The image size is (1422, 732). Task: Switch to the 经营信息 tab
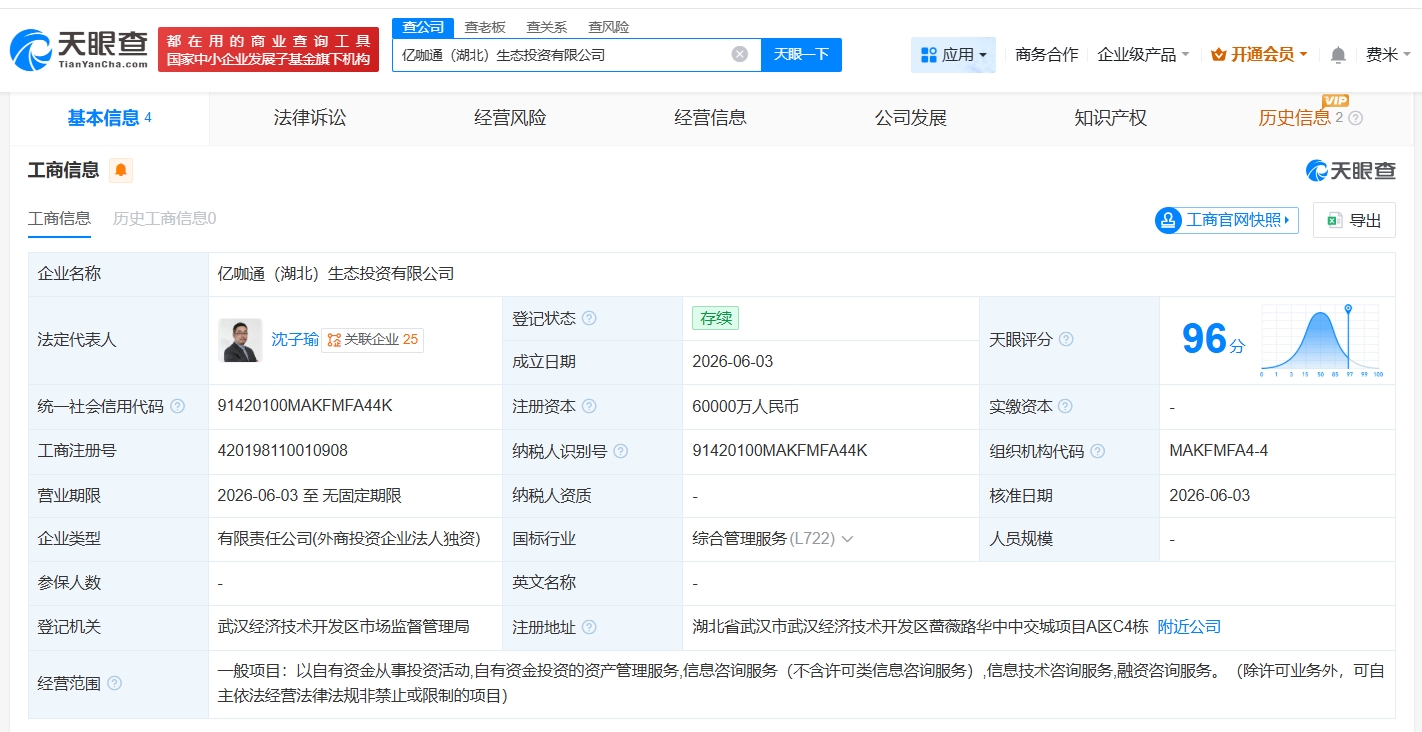710,118
